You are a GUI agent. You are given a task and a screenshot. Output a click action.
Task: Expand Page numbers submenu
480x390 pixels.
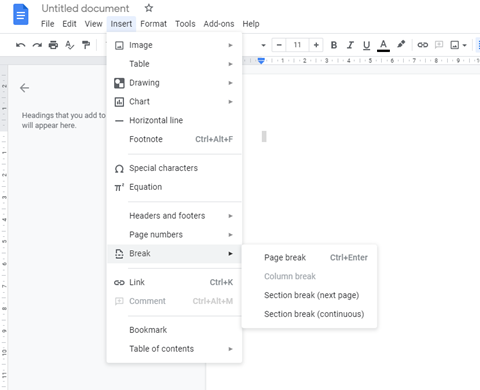174,235
